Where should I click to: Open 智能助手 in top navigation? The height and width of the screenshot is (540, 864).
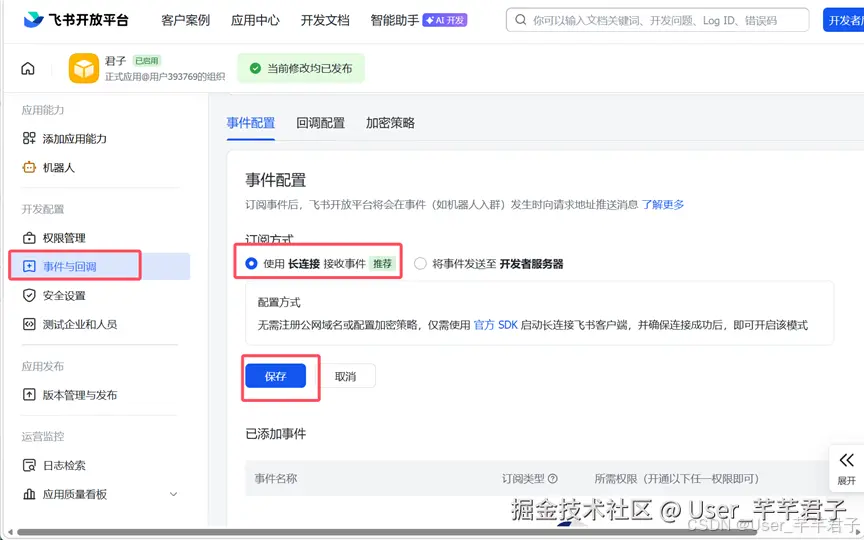[x=395, y=20]
